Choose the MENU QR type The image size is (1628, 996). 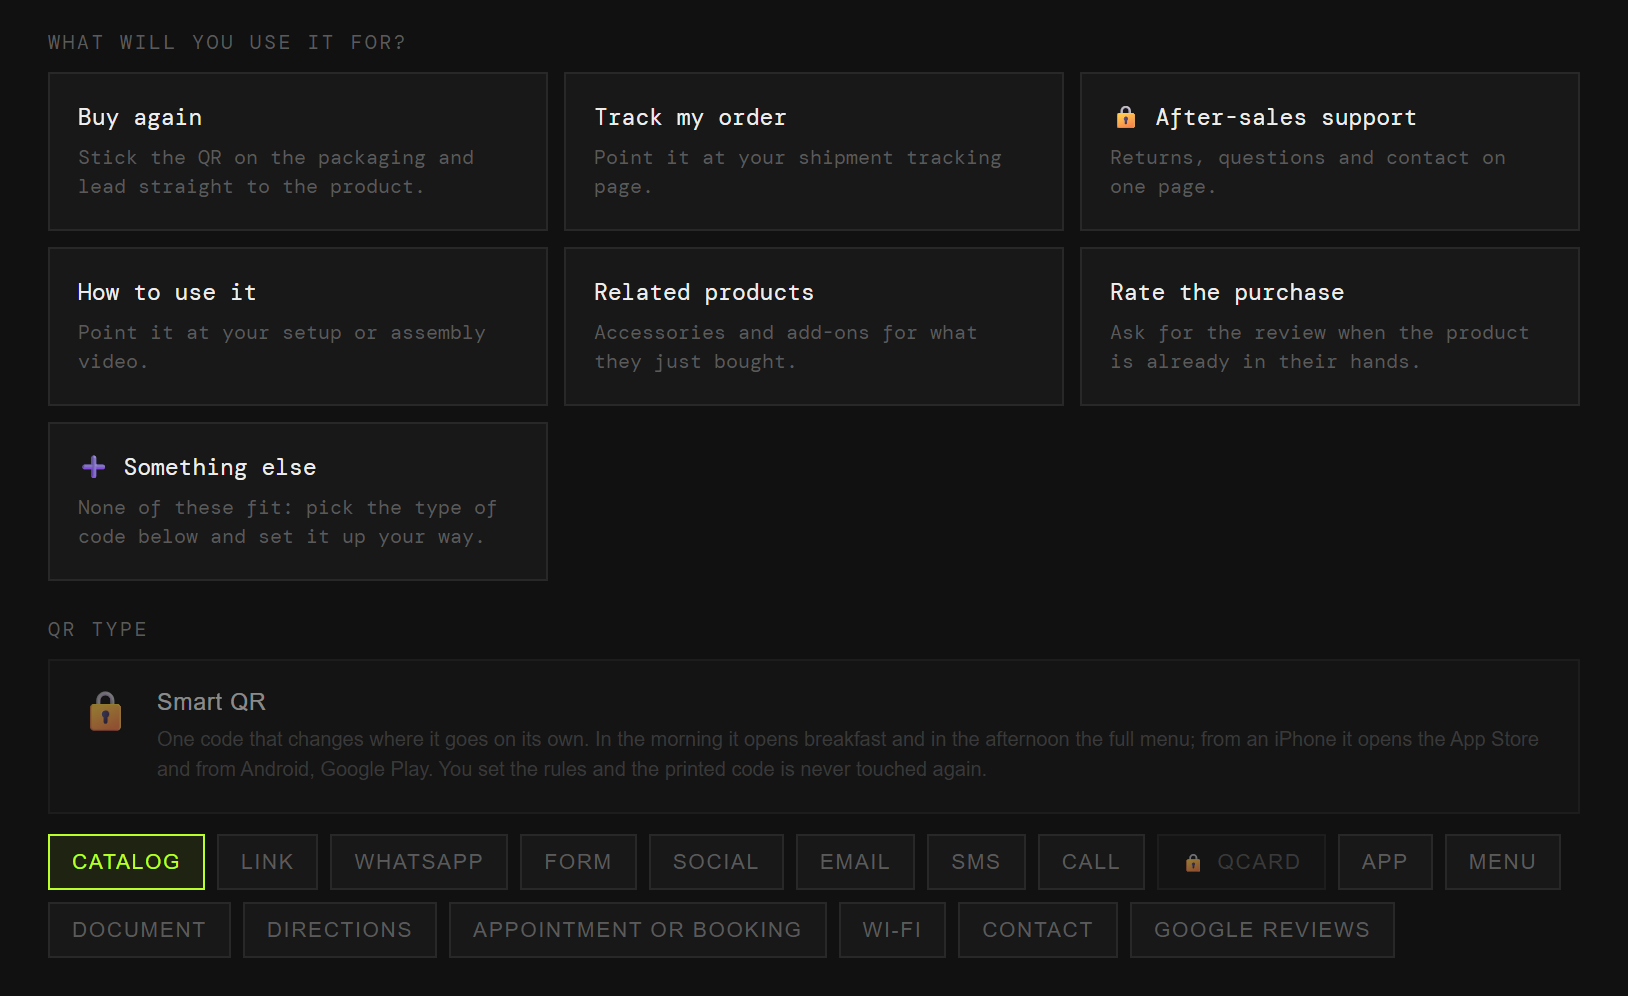pyautogui.click(x=1502, y=862)
